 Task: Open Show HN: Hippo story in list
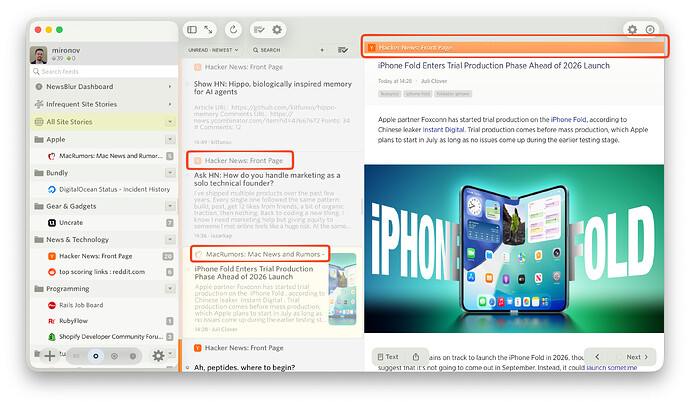272,88
